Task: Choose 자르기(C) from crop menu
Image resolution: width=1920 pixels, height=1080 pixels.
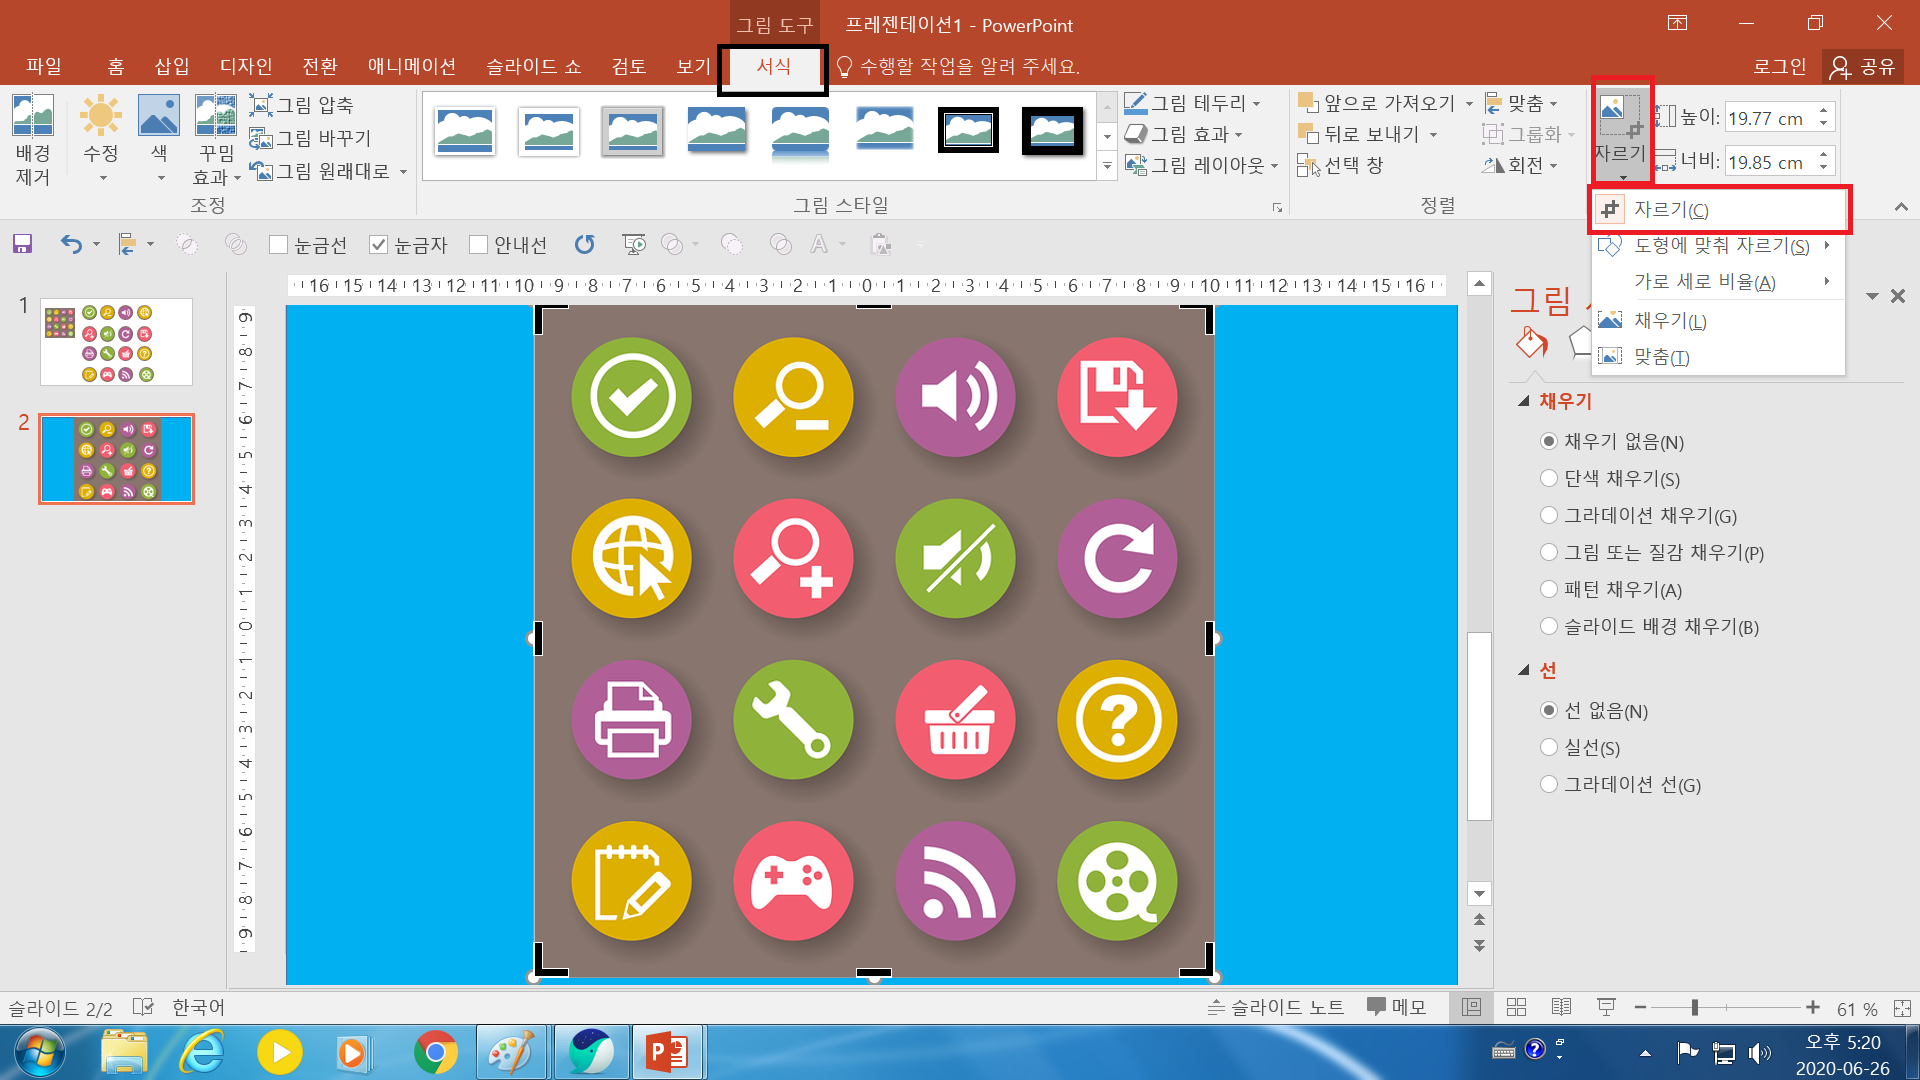Action: pos(1670,210)
